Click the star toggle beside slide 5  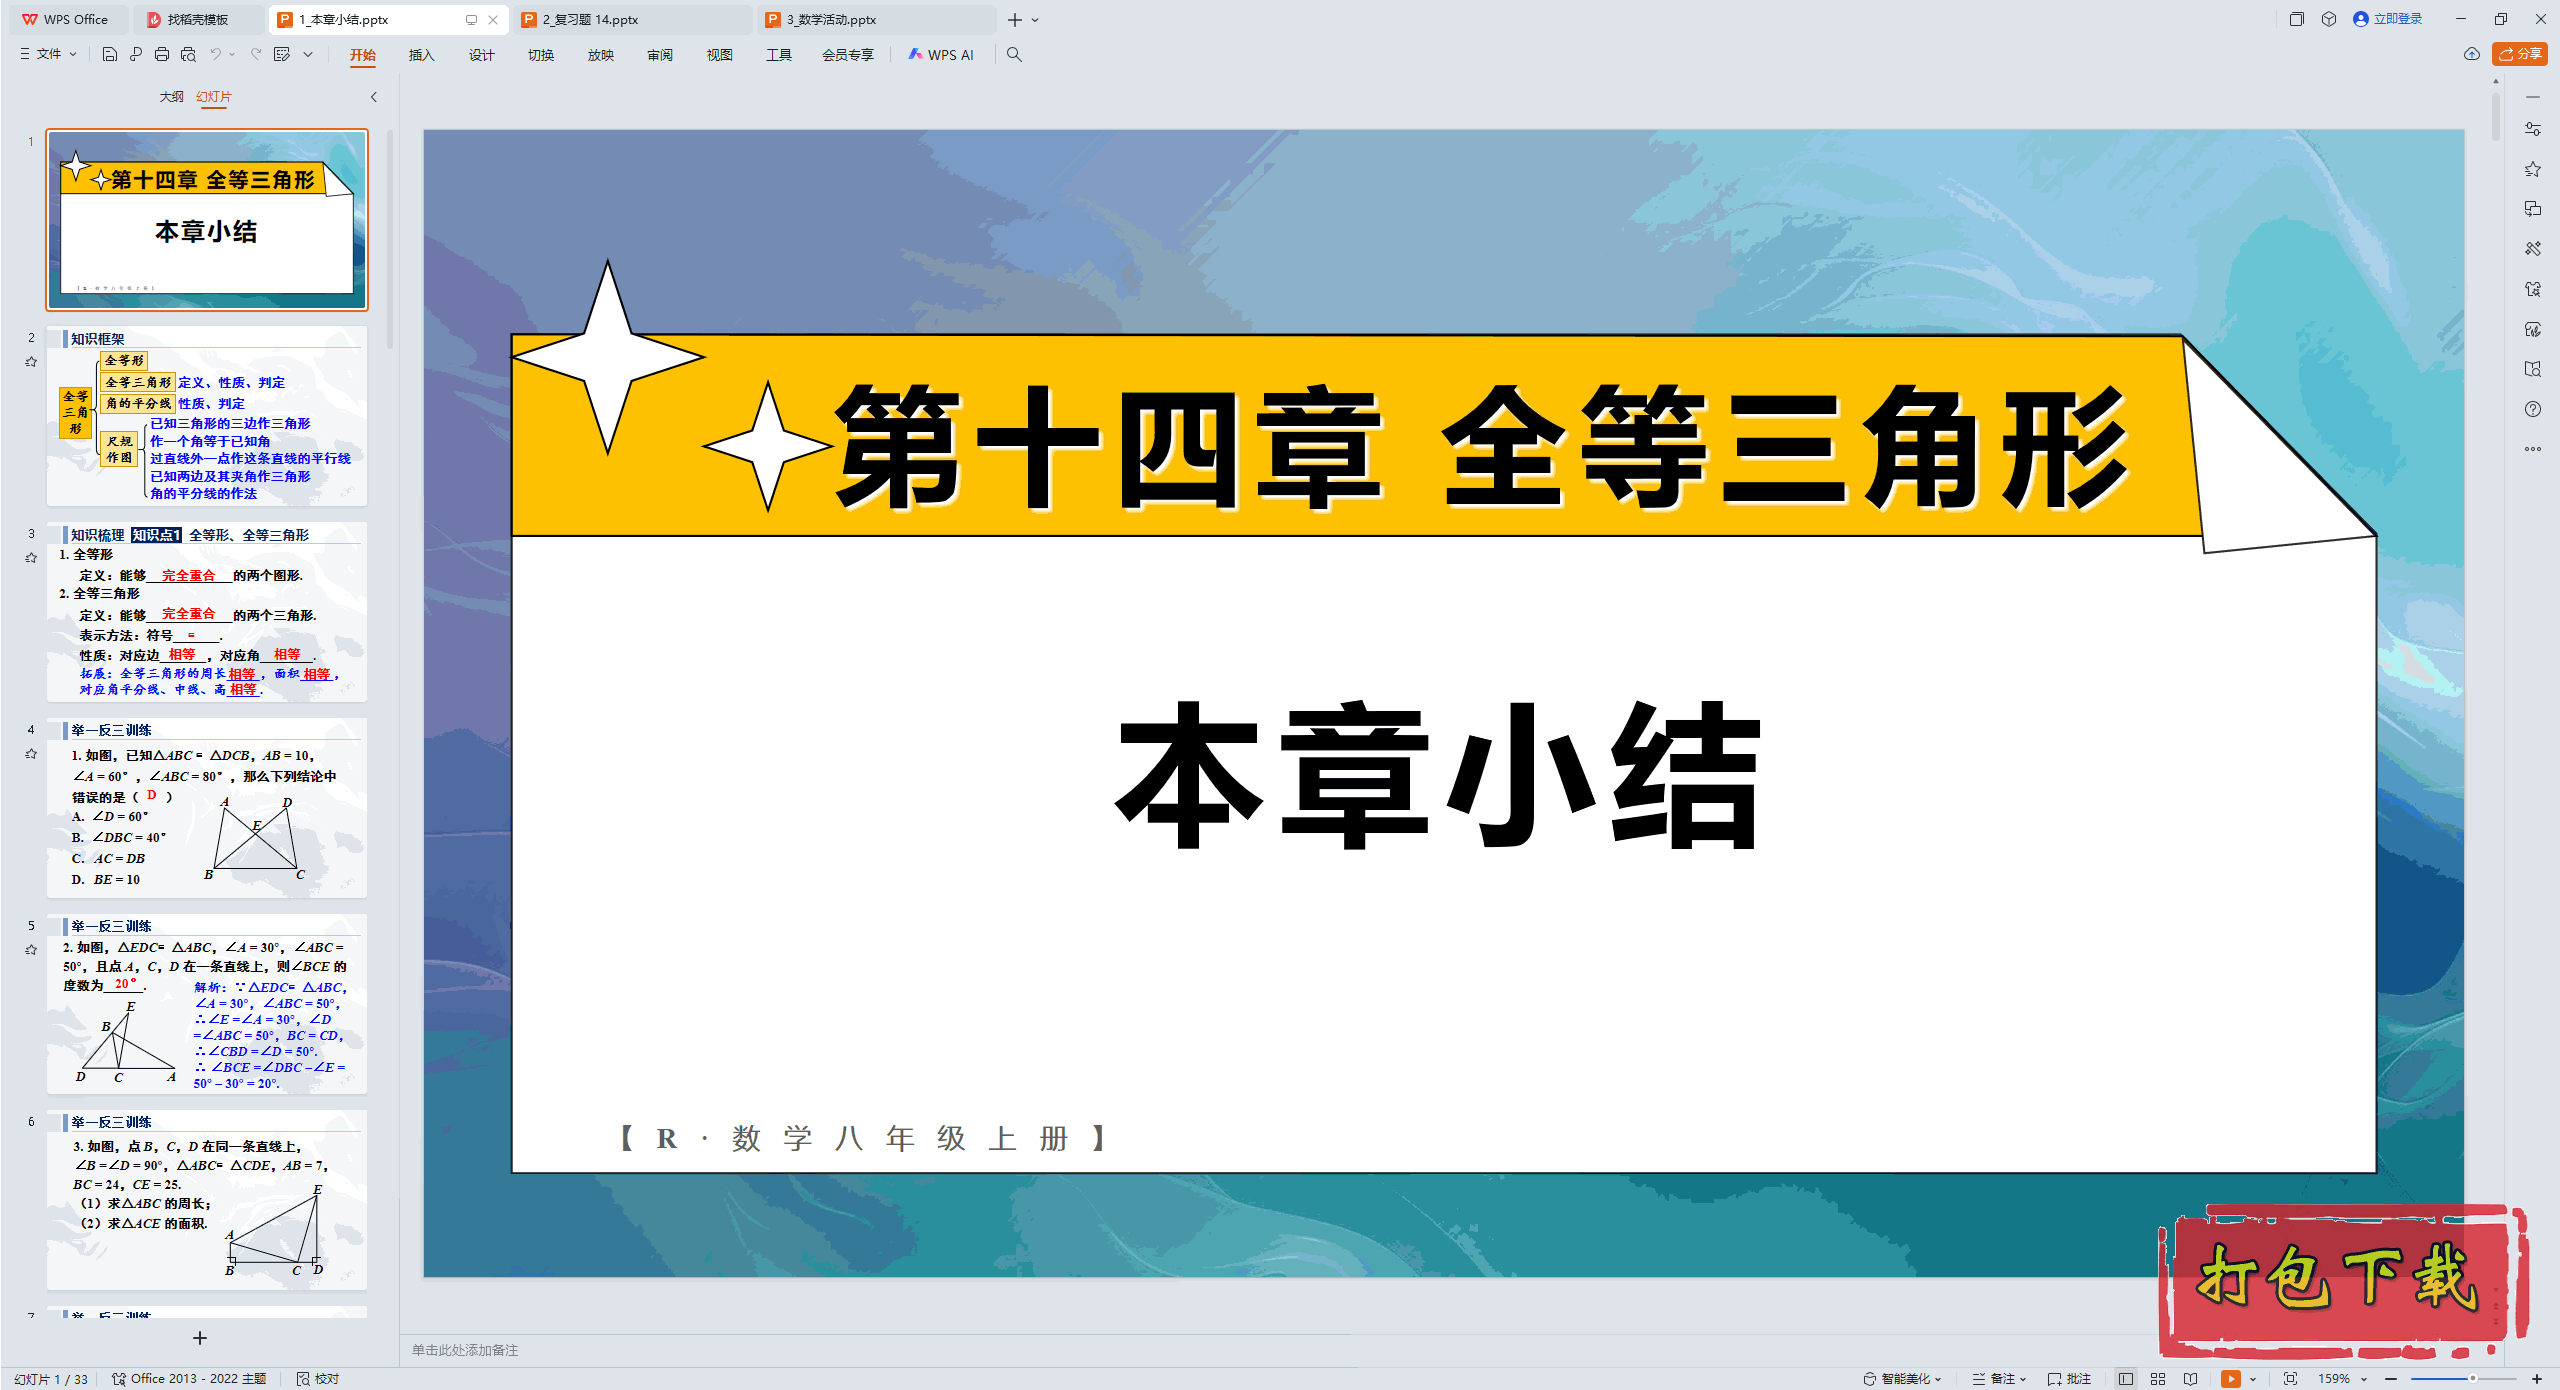coord(31,948)
